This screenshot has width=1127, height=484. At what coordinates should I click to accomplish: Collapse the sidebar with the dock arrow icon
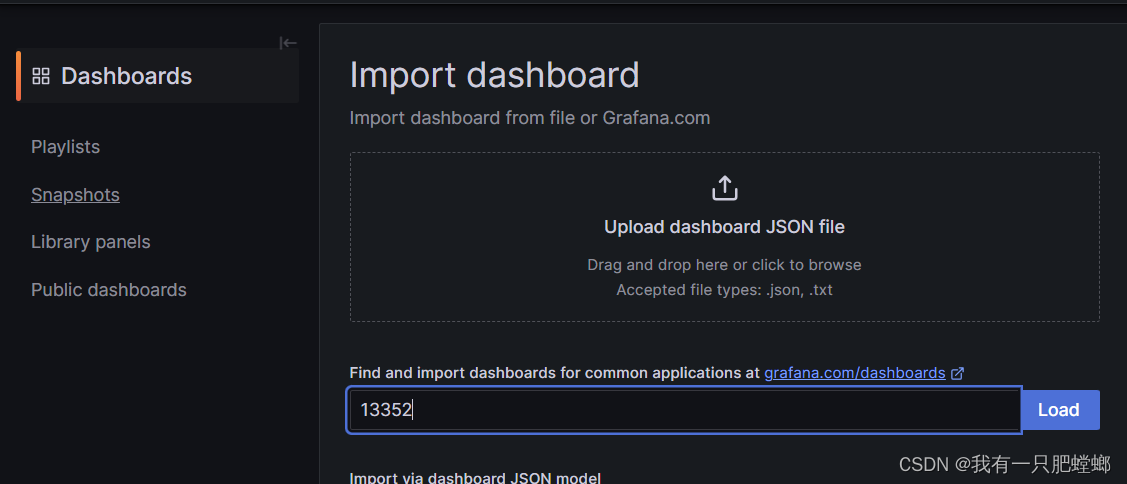pos(288,43)
